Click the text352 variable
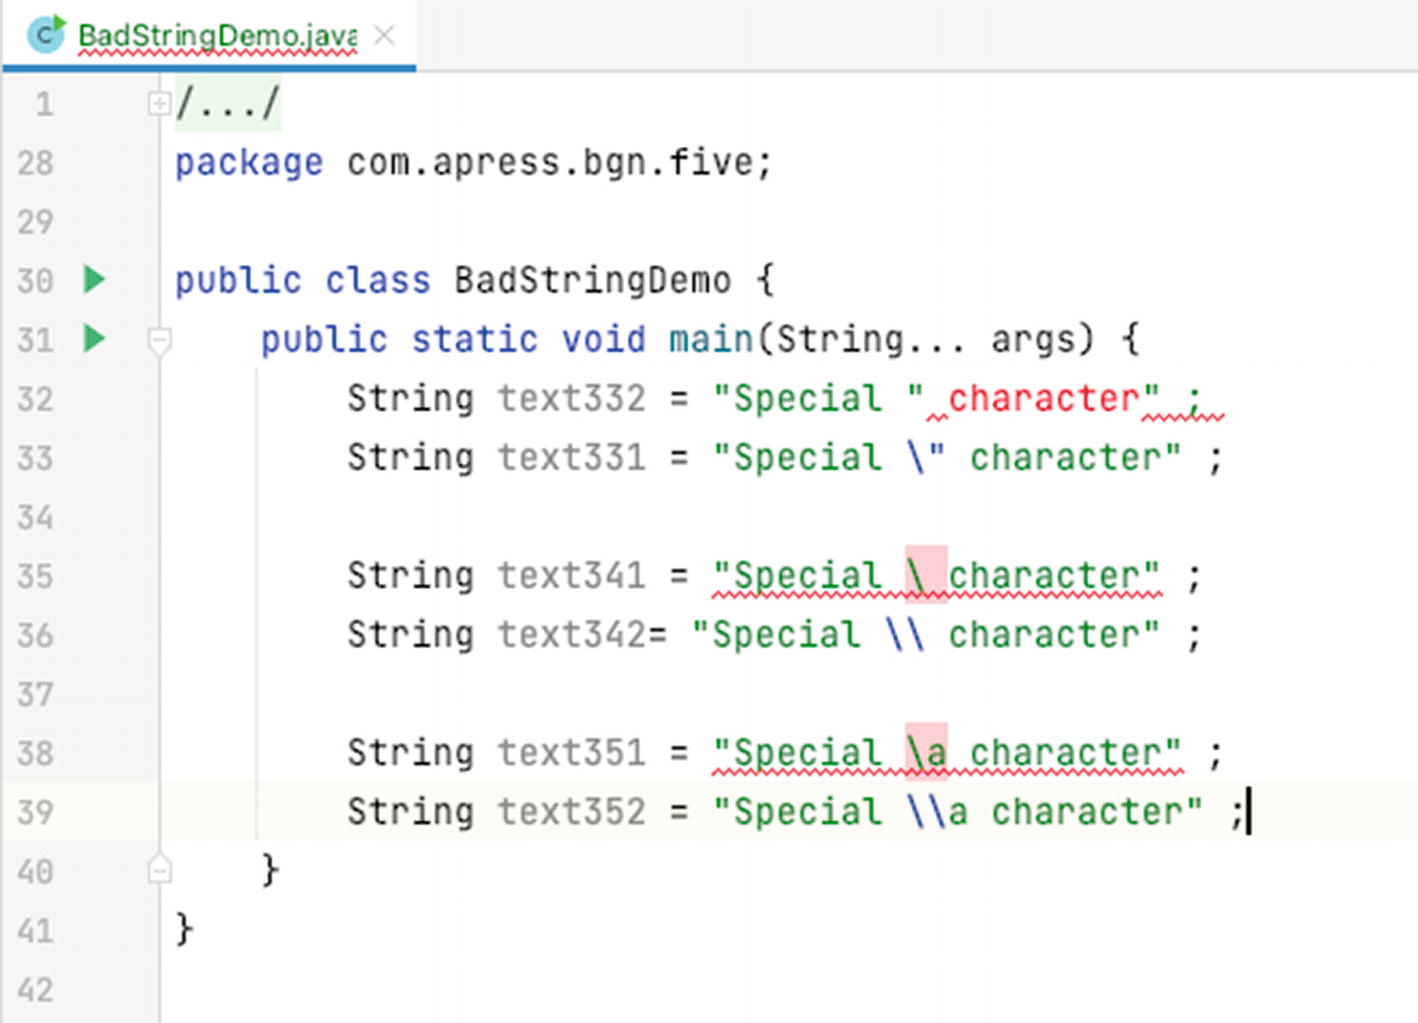1418x1023 pixels. tap(572, 812)
